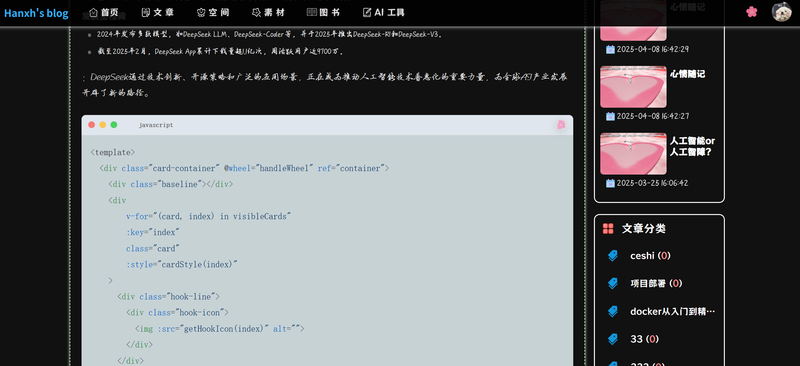Click the <img :src="getHookIcon(index)" code line
Image resolution: width=800 pixels, height=366 pixels.
point(219,329)
